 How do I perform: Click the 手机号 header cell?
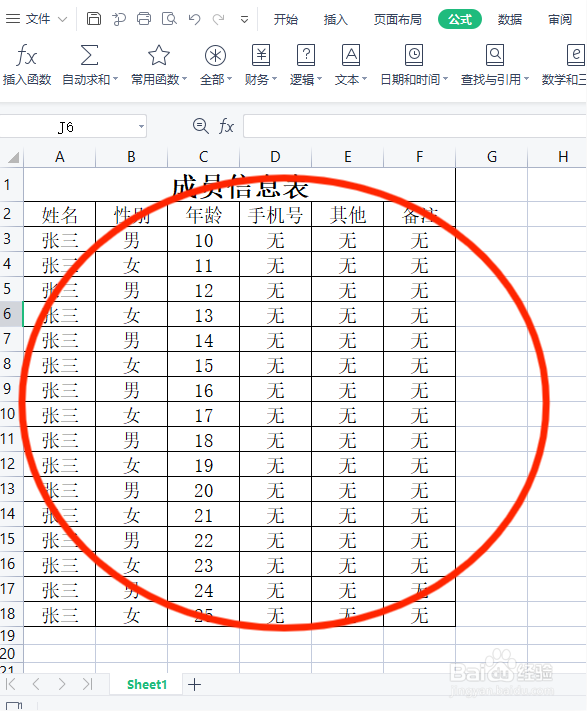tap(275, 214)
